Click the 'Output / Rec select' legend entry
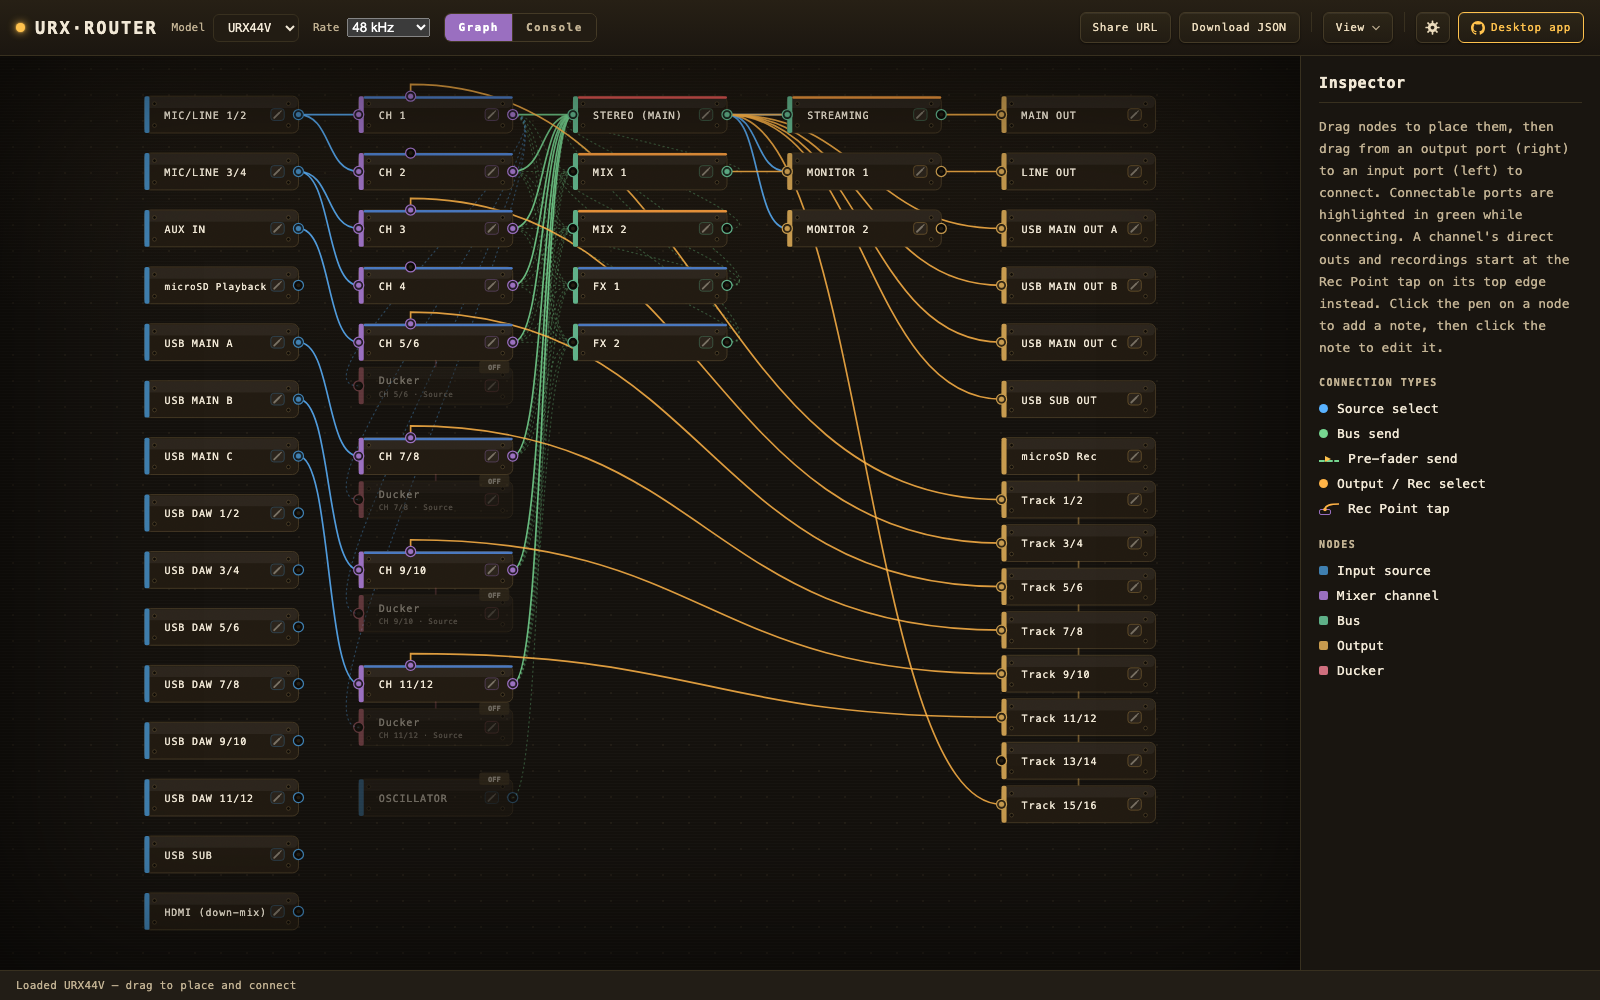The height and width of the screenshot is (1000, 1600). (1402, 484)
